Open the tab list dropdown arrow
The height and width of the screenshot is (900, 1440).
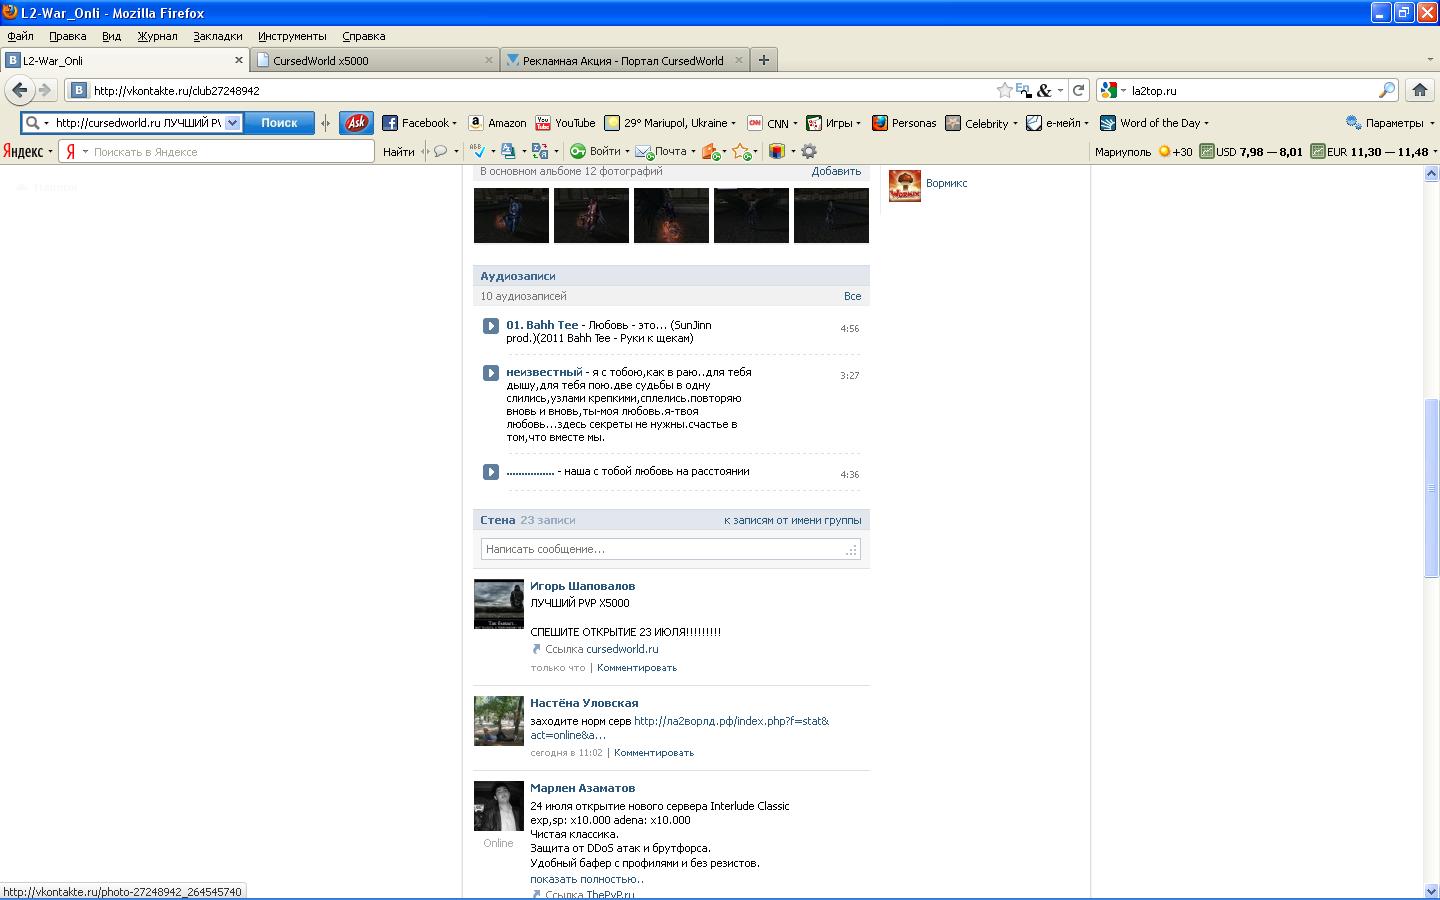(x=1430, y=60)
